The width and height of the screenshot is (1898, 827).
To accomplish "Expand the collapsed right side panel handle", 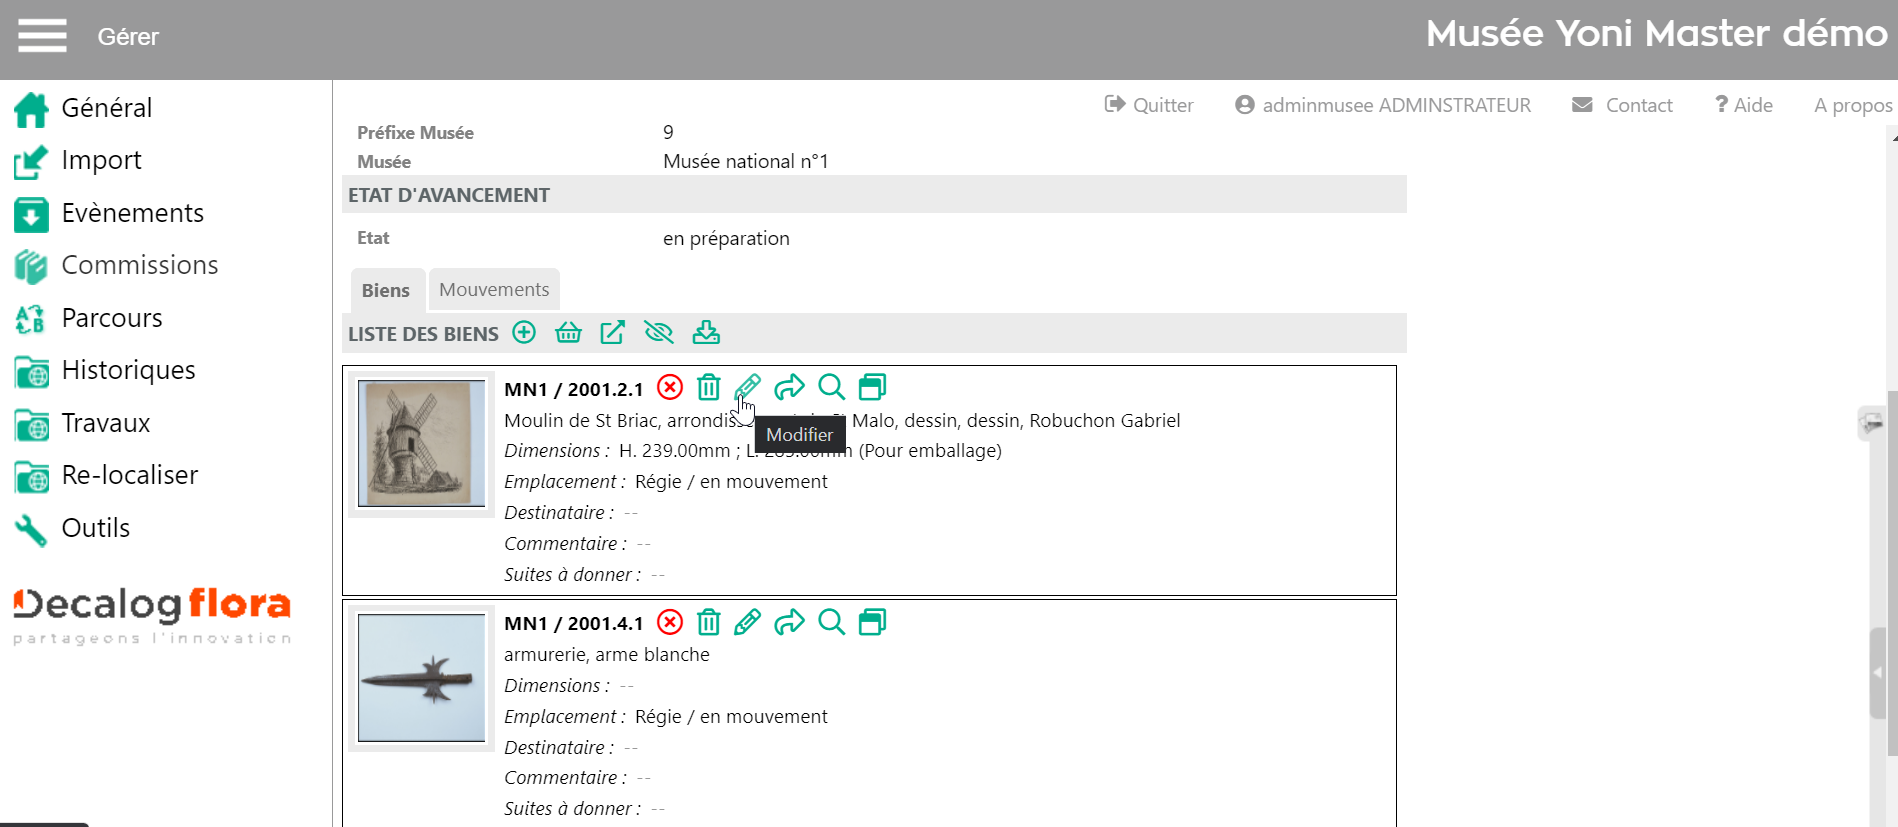I will [x=1878, y=673].
